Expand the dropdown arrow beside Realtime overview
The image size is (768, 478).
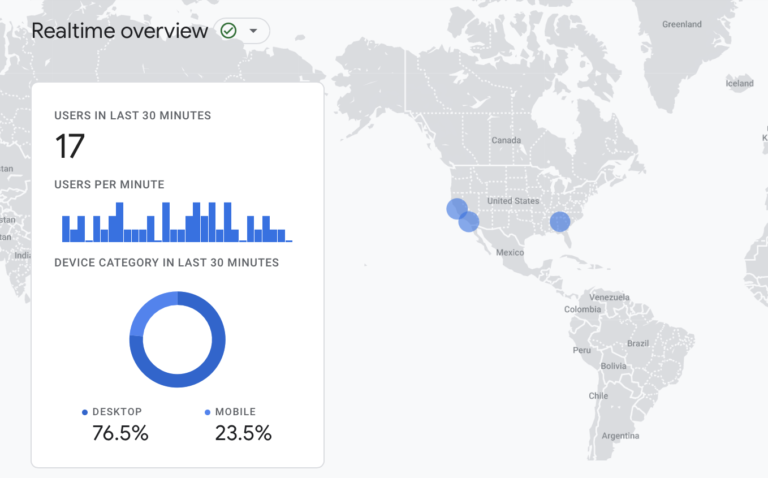[253, 31]
